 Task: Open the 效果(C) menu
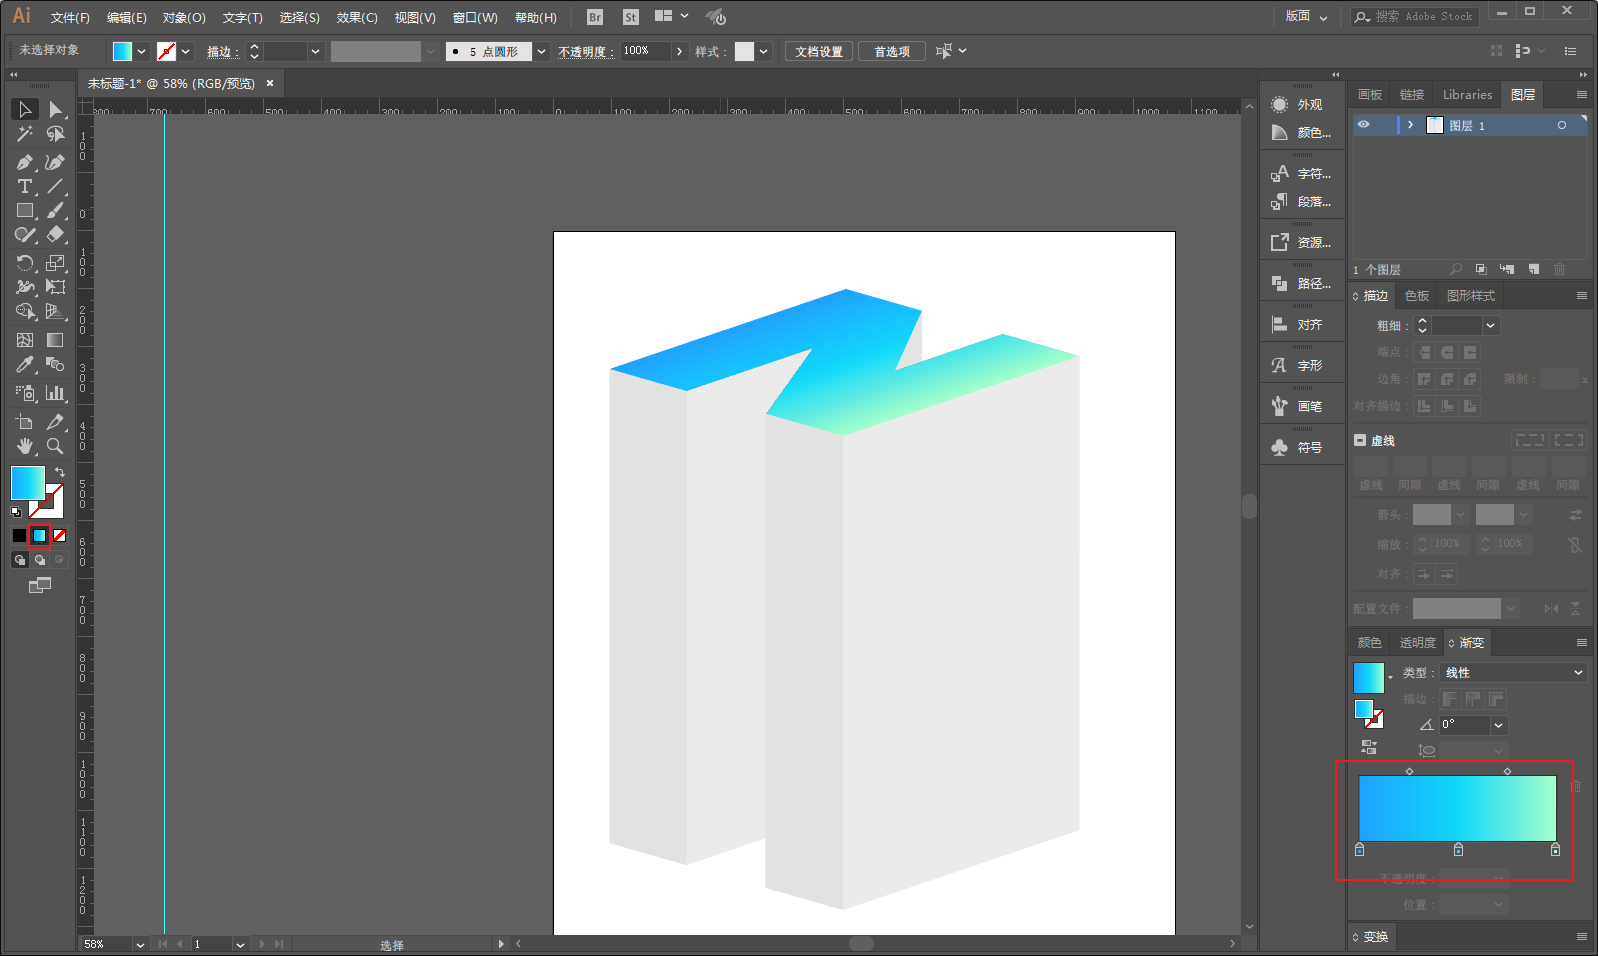(x=357, y=17)
